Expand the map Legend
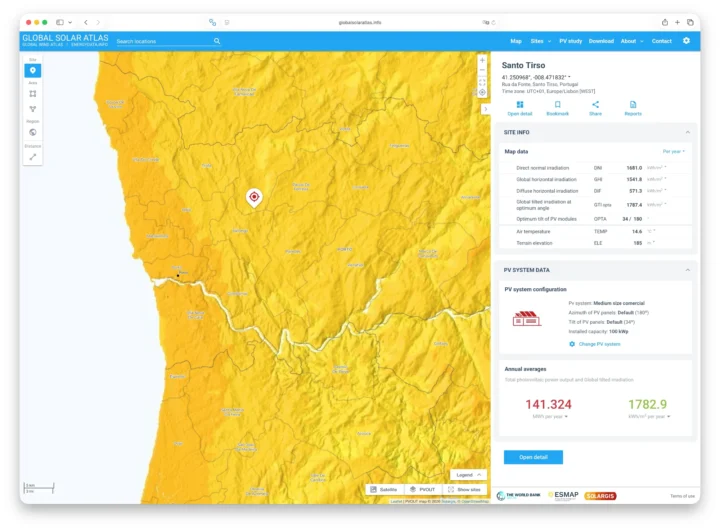This screenshot has height=530, width=720. click(x=468, y=475)
